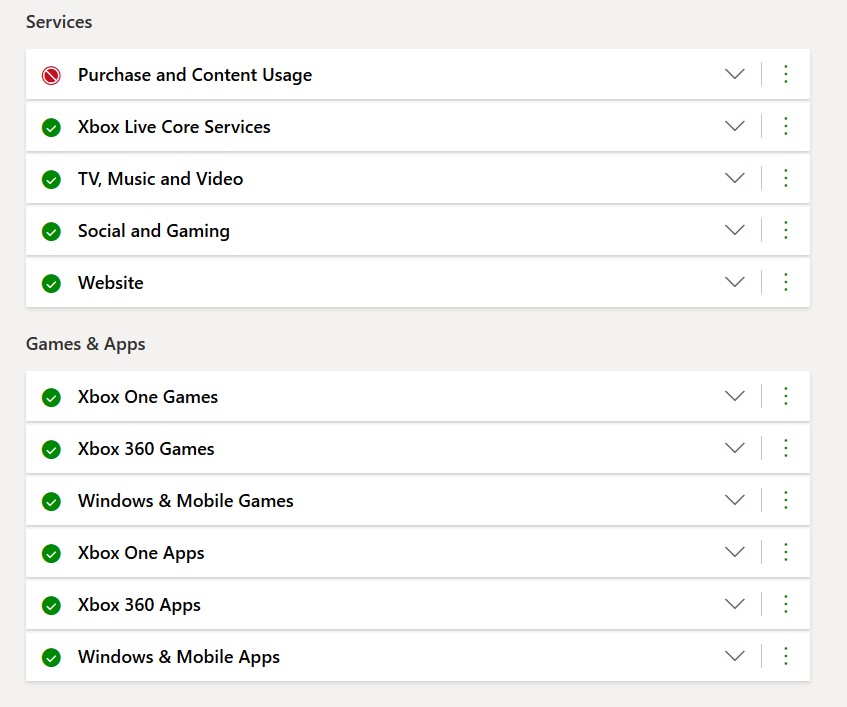The image size is (847, 707).
Task: Open the three-dot menu for Xbox 360 Games
Action: coord(786,448)
